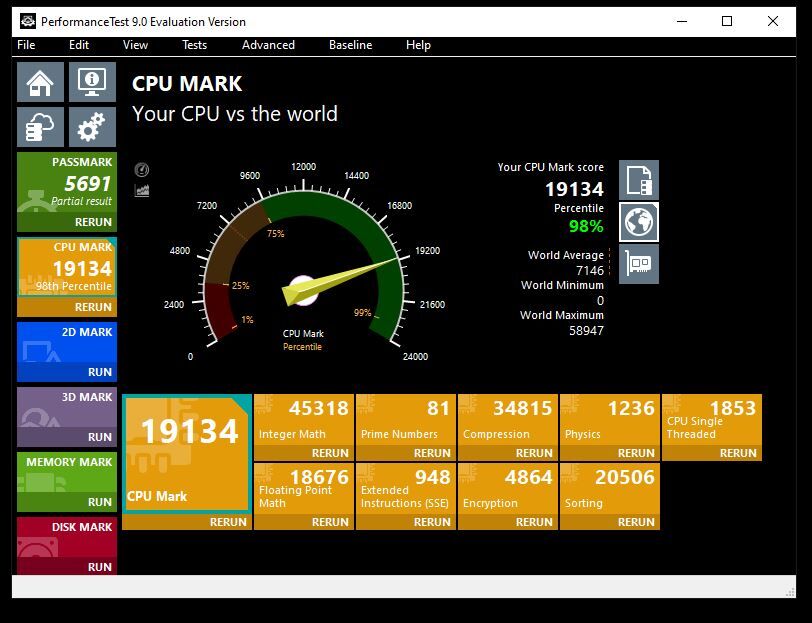This screenshot has height=623, width=812.
Task: Select the CPU MARK 19134 sidebar tile
Action: [x=67, y=267]
